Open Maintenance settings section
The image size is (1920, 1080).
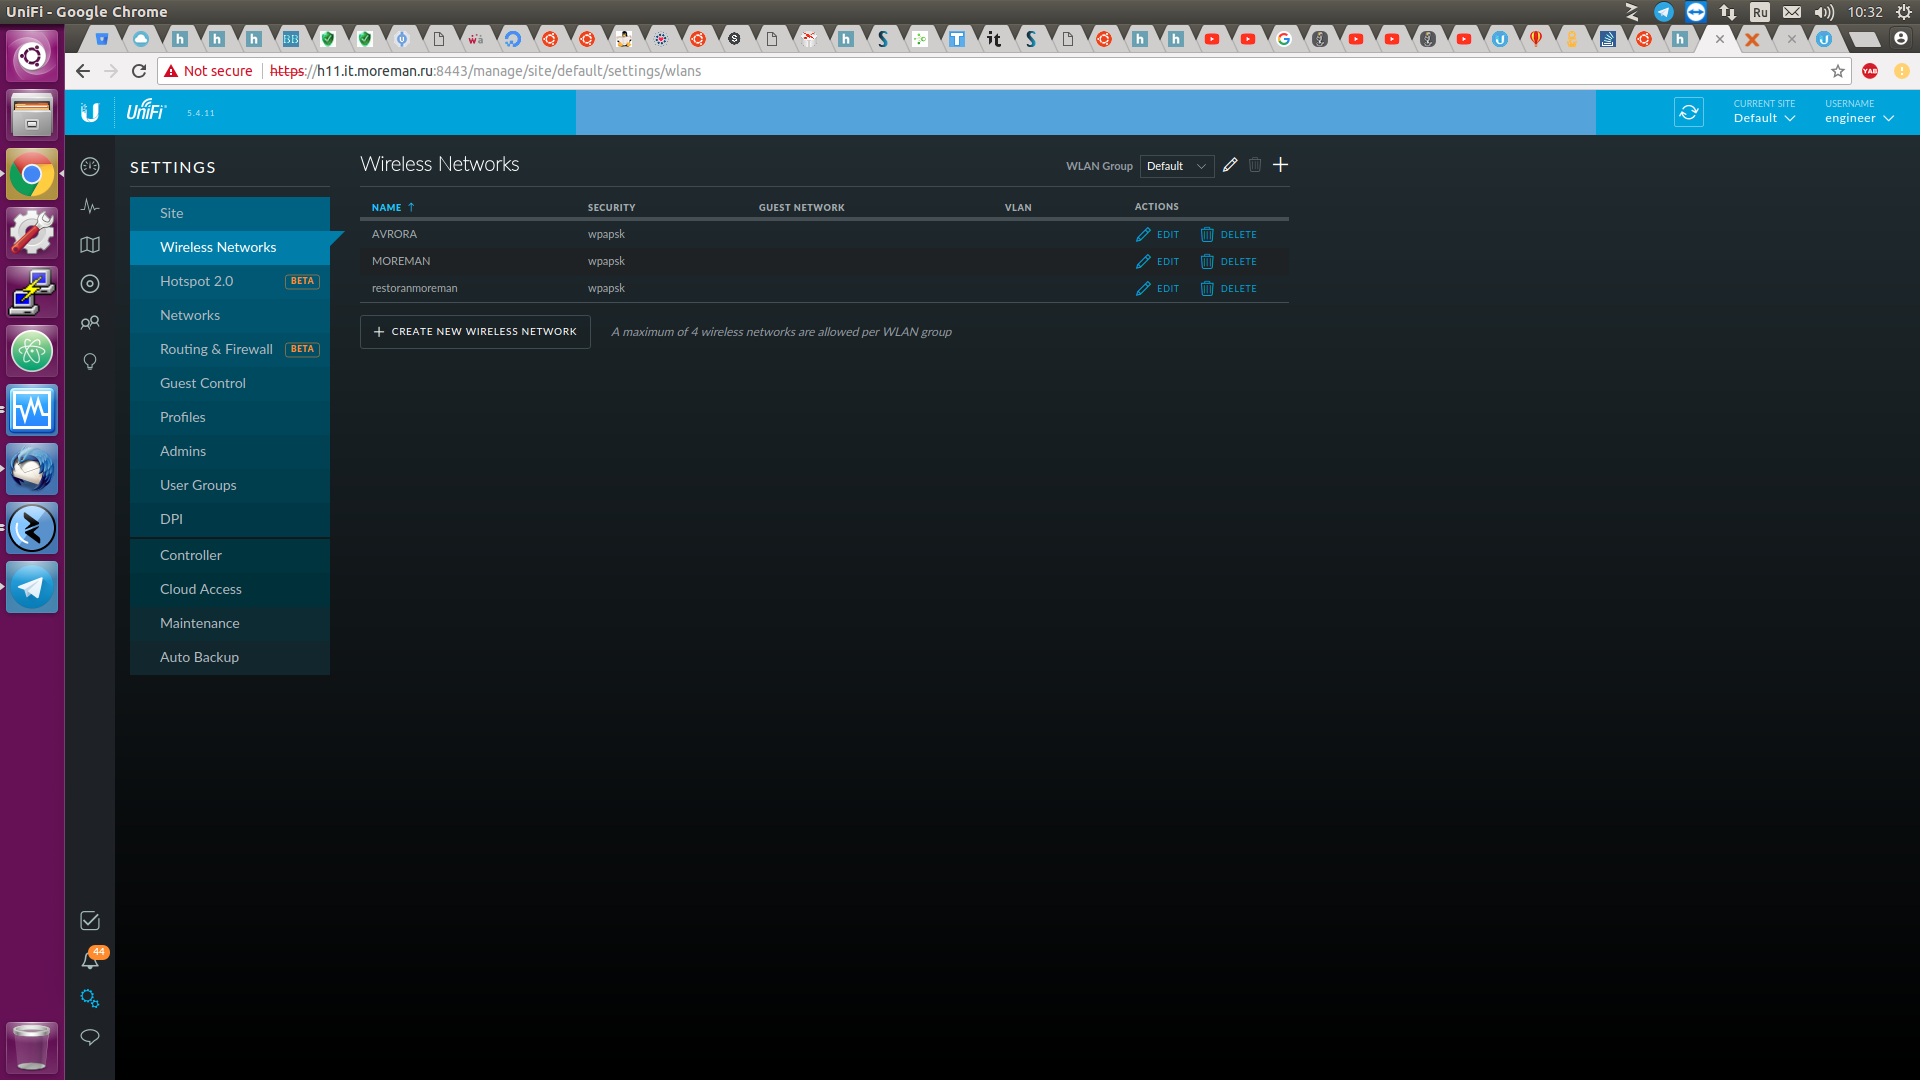coord(230,623)
